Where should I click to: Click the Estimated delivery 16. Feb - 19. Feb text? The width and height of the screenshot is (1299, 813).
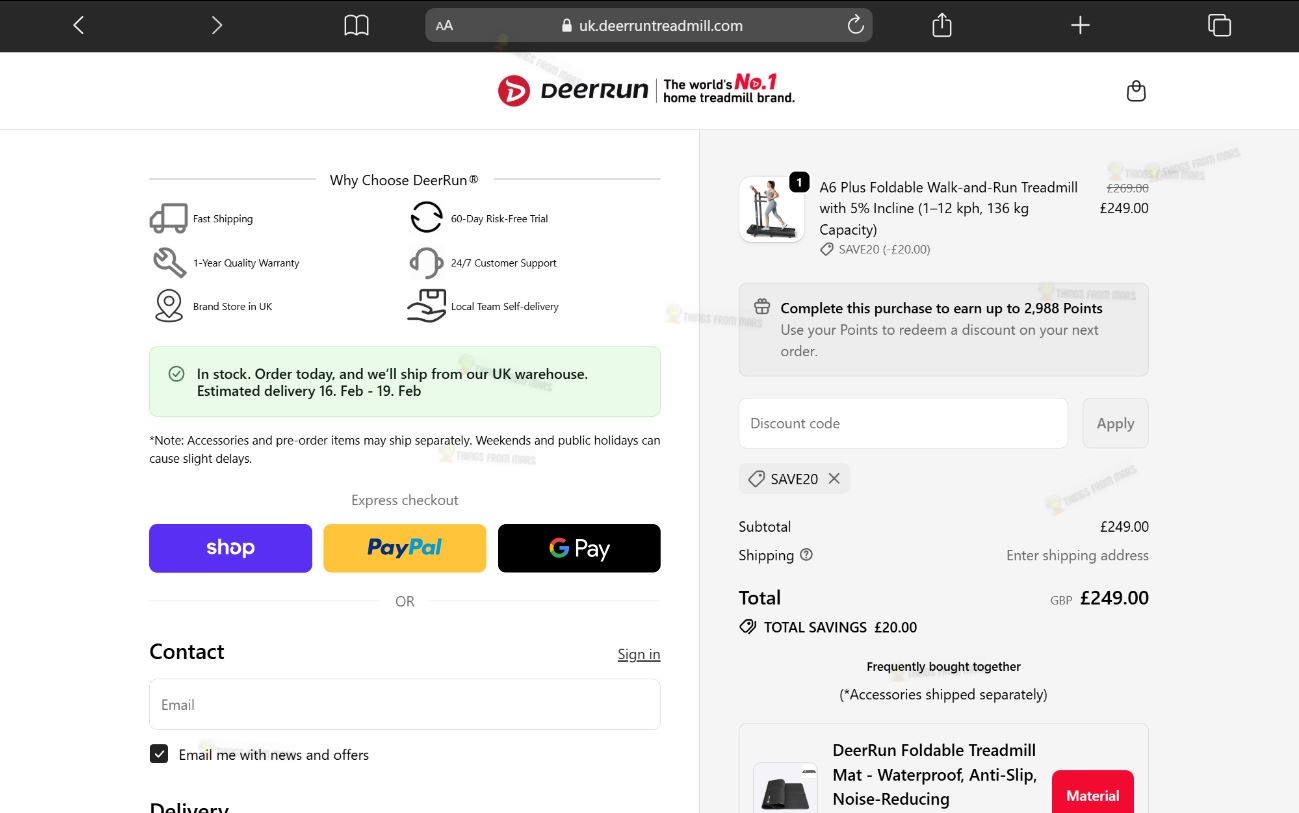coord(309,391)
